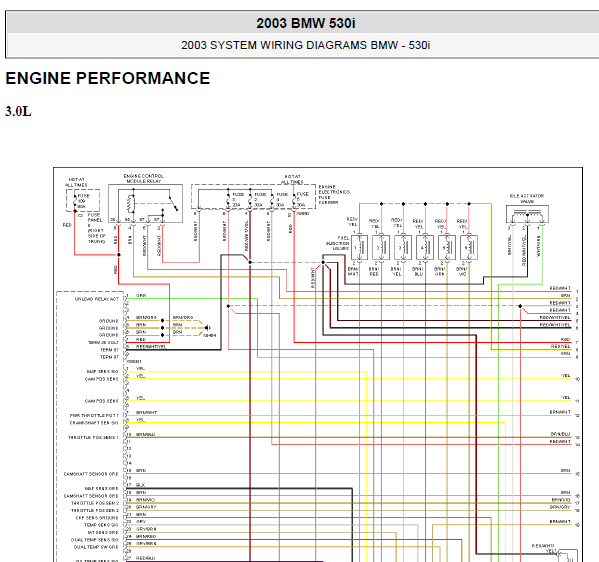Click the Fuse 4 30A symbol
The height and width of the screenshot is (562, 599).
[x=272, y=200]
